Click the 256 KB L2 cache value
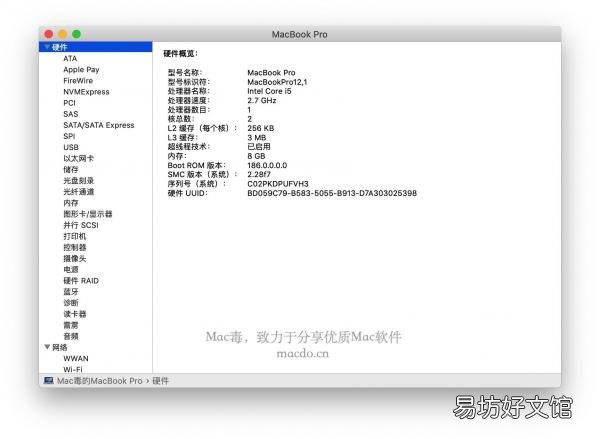The image size is (600, 439). (261, 128)
